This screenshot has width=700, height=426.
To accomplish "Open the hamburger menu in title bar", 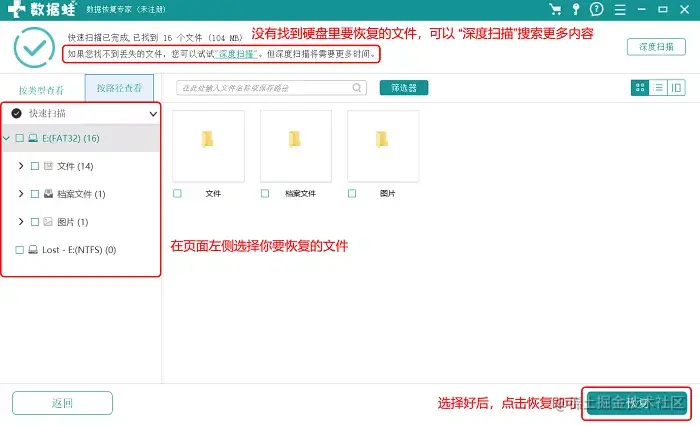I will tap(620, 9).
